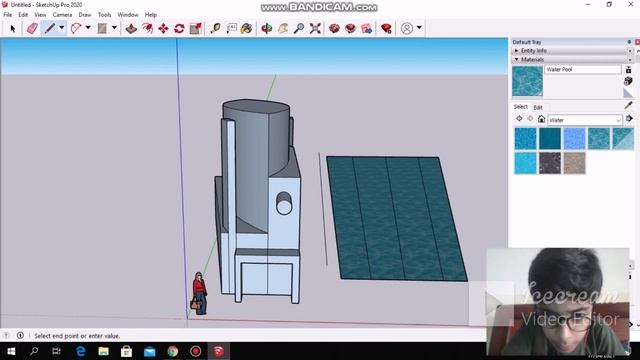
Task: Select the Rotate tool
Action: [x=179, y=28]
